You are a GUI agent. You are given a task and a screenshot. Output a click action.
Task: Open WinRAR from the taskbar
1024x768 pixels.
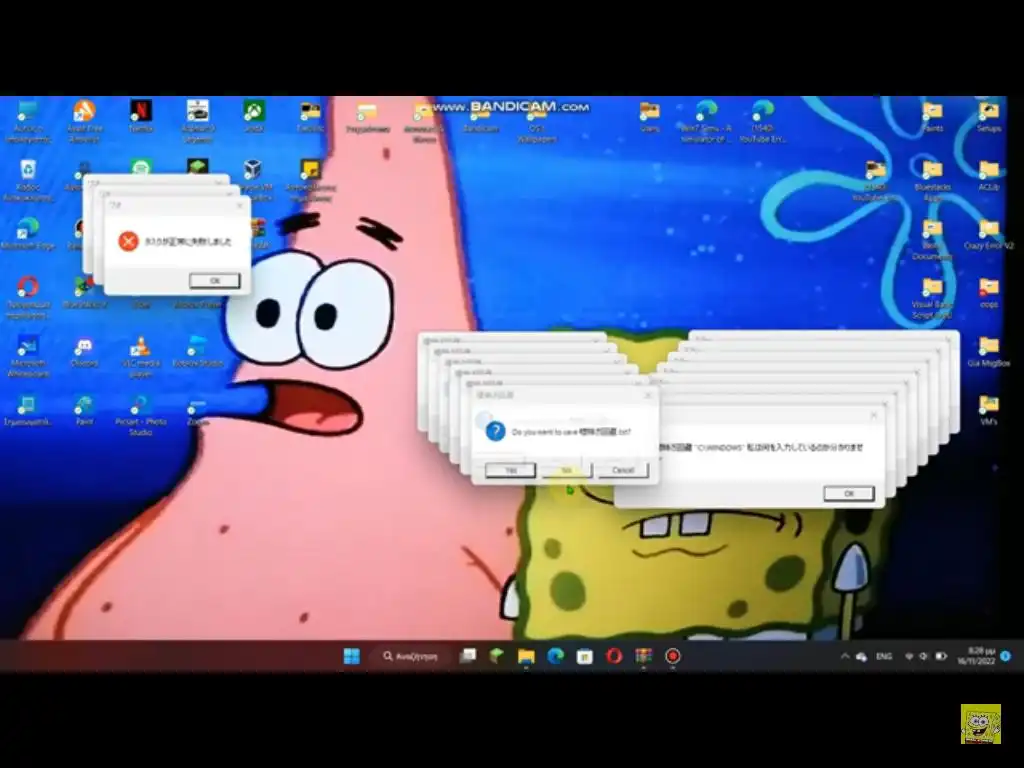coord(643,656)
